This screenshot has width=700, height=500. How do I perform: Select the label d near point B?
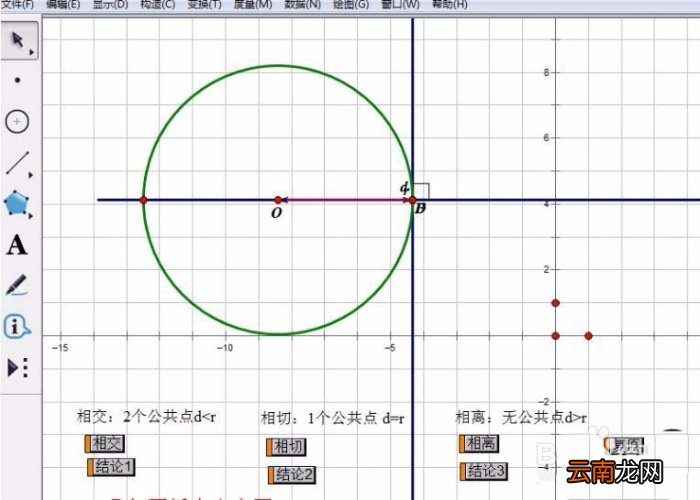point(404,188)
